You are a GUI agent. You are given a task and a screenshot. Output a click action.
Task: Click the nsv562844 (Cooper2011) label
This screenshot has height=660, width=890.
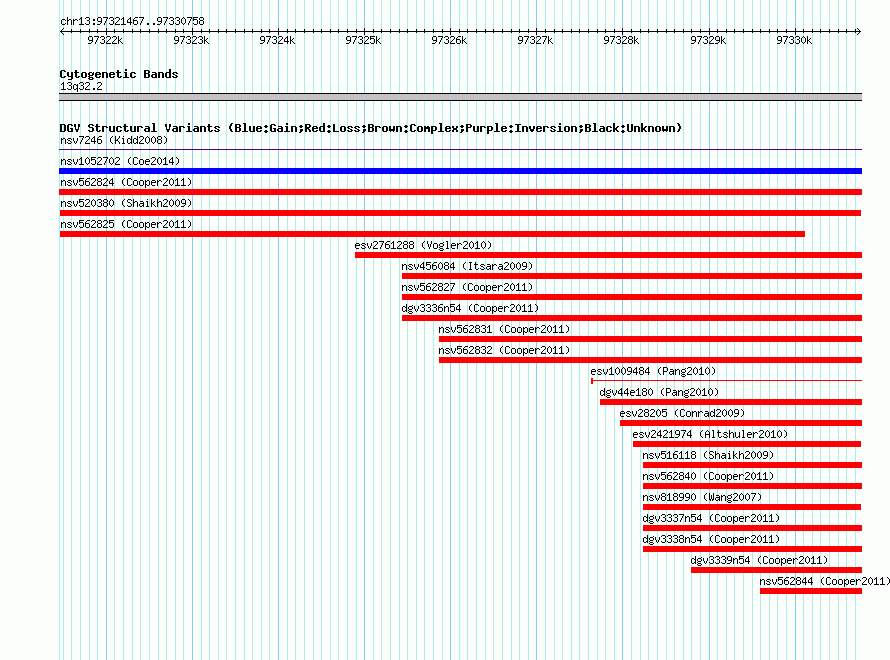(x=824, y=581)
